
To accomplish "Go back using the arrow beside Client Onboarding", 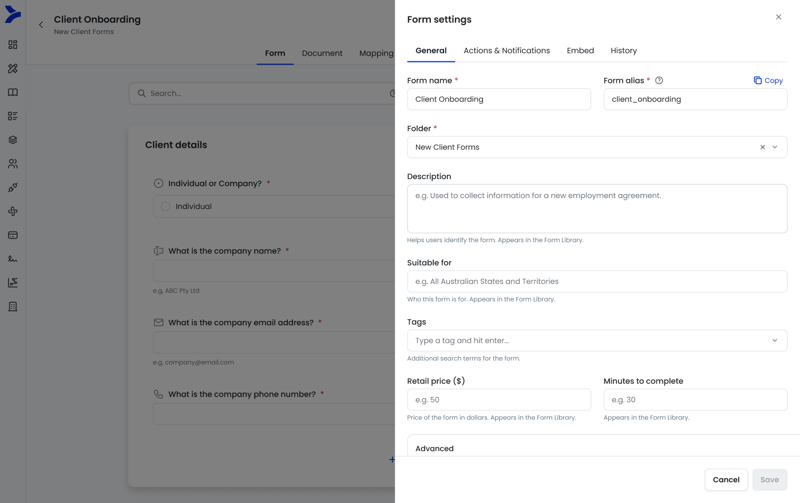I will tap(41, 24).
